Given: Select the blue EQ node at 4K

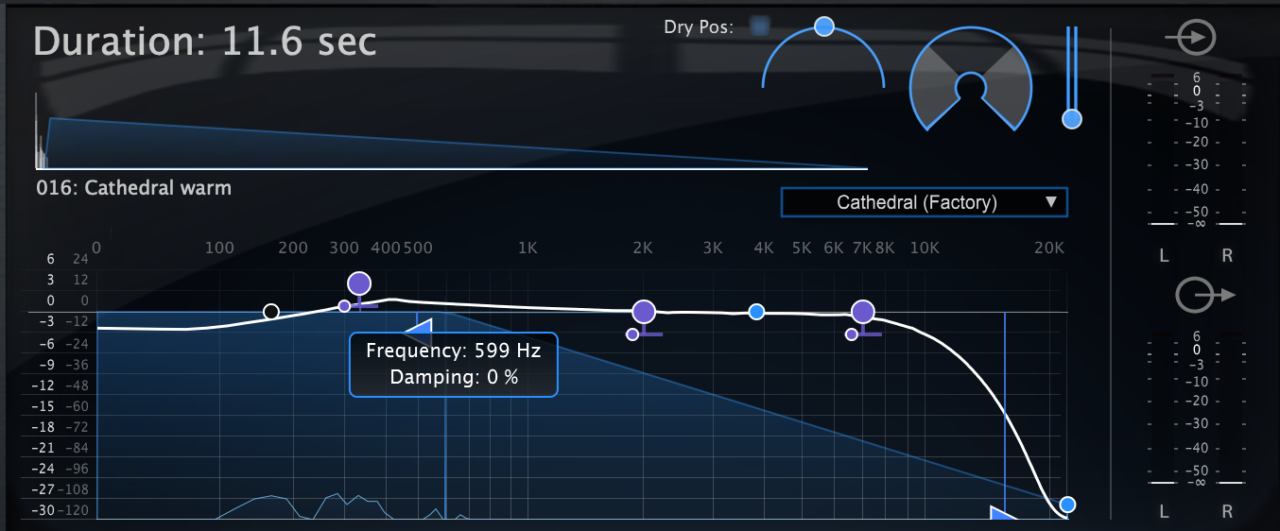Looking at the screenshot, I should pyautogui.click(x=757, y=312).
